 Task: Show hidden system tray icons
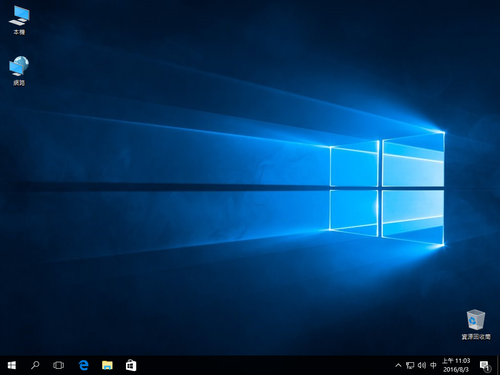click(398, 365)
